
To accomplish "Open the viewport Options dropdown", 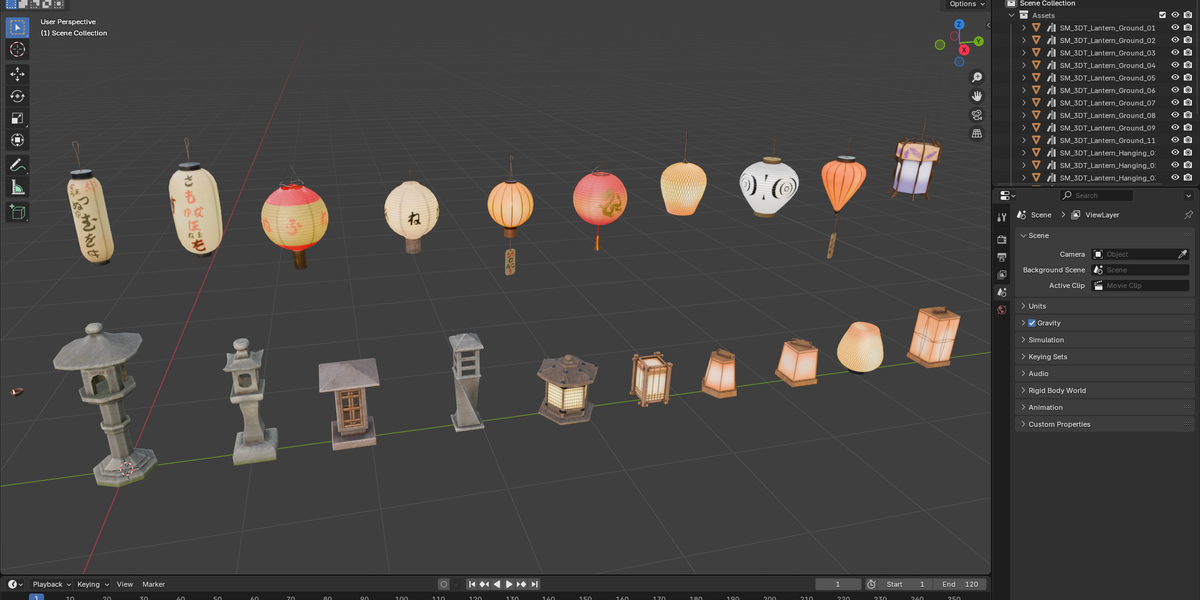I will [x=967, y=4].
